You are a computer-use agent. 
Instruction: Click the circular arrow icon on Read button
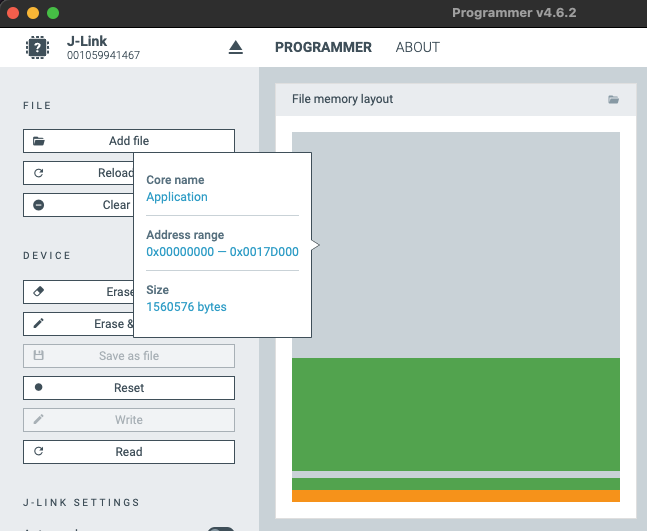coord(39,452)
